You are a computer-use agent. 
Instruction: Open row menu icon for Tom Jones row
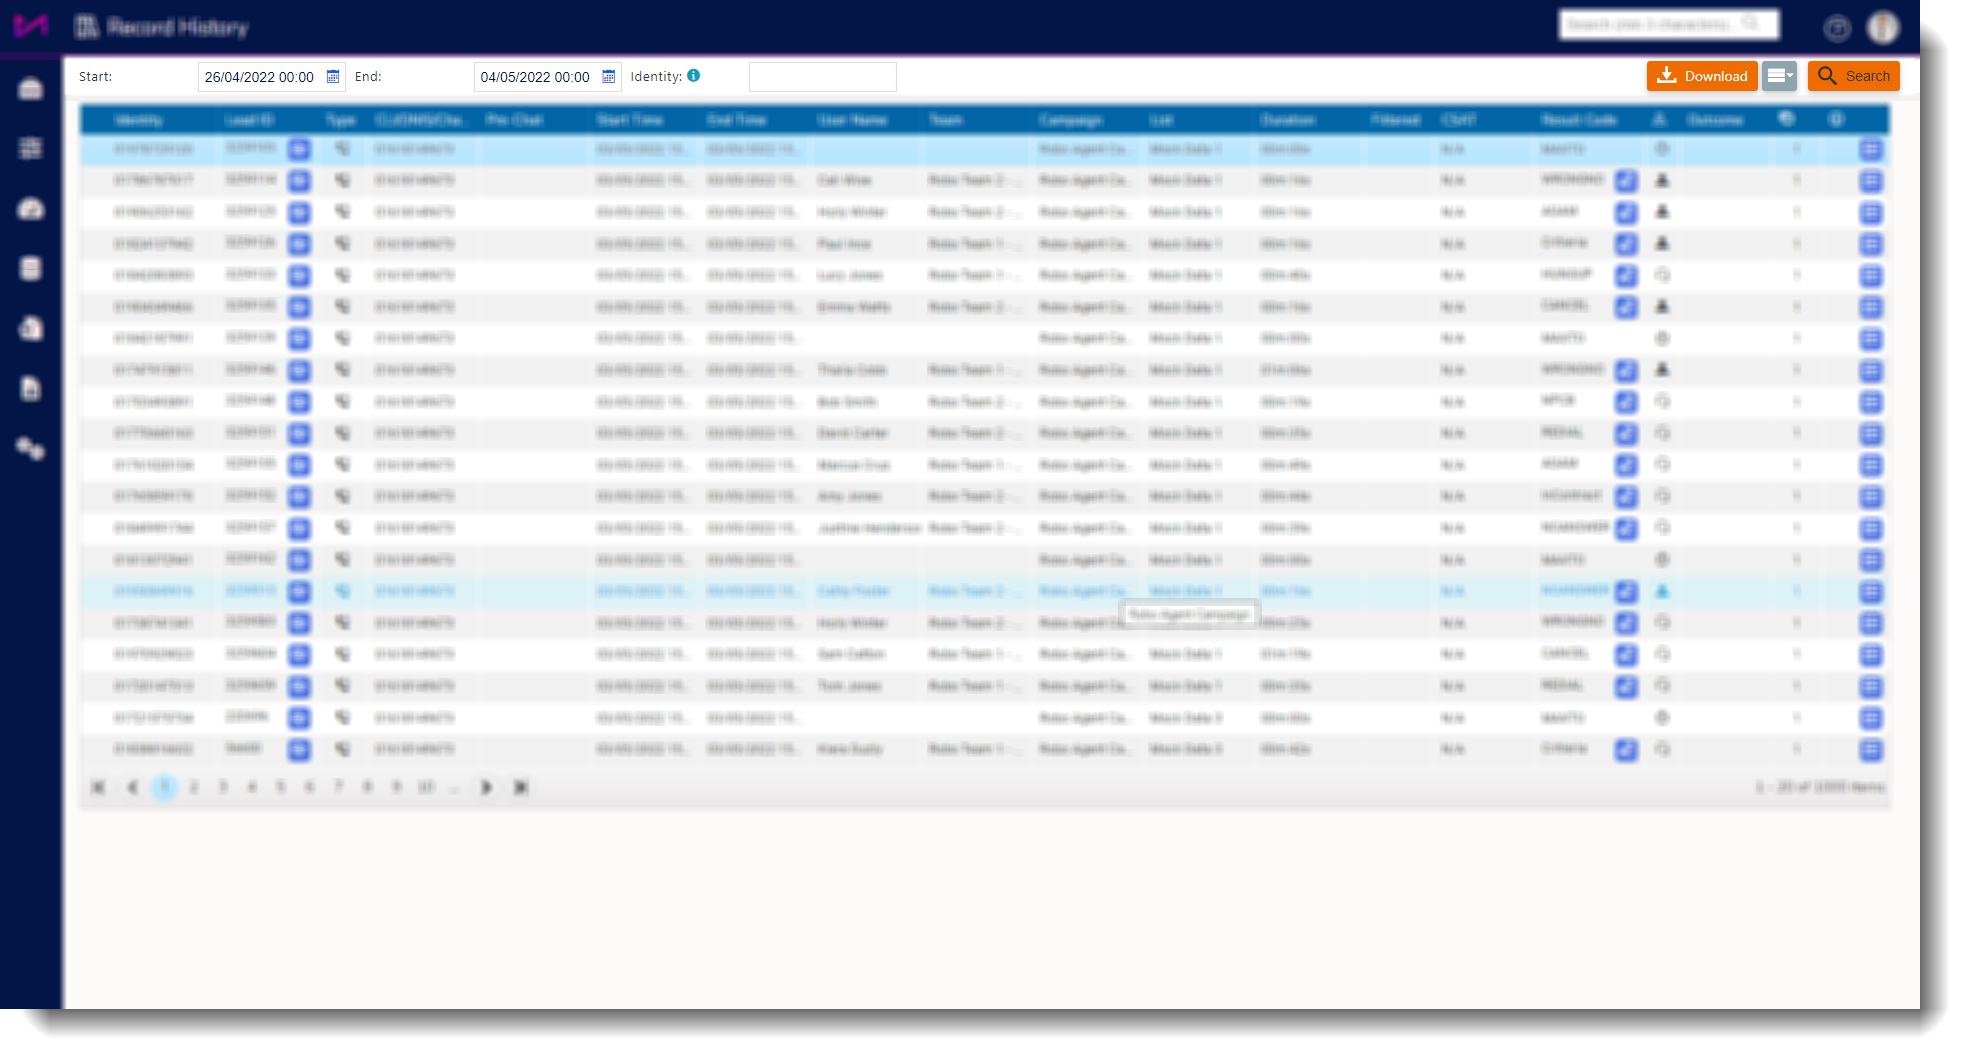point(1871,687)
